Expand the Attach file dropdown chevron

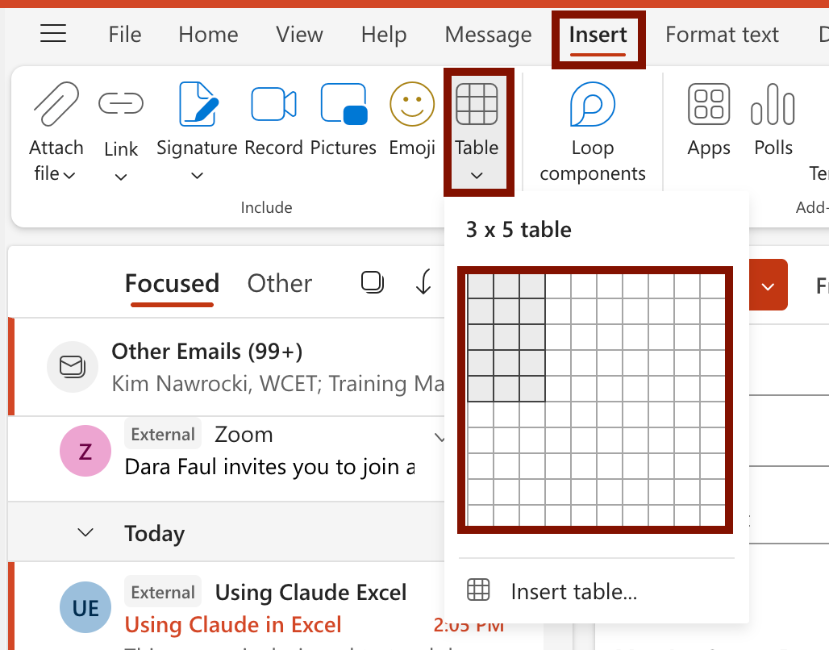[70, 173]
